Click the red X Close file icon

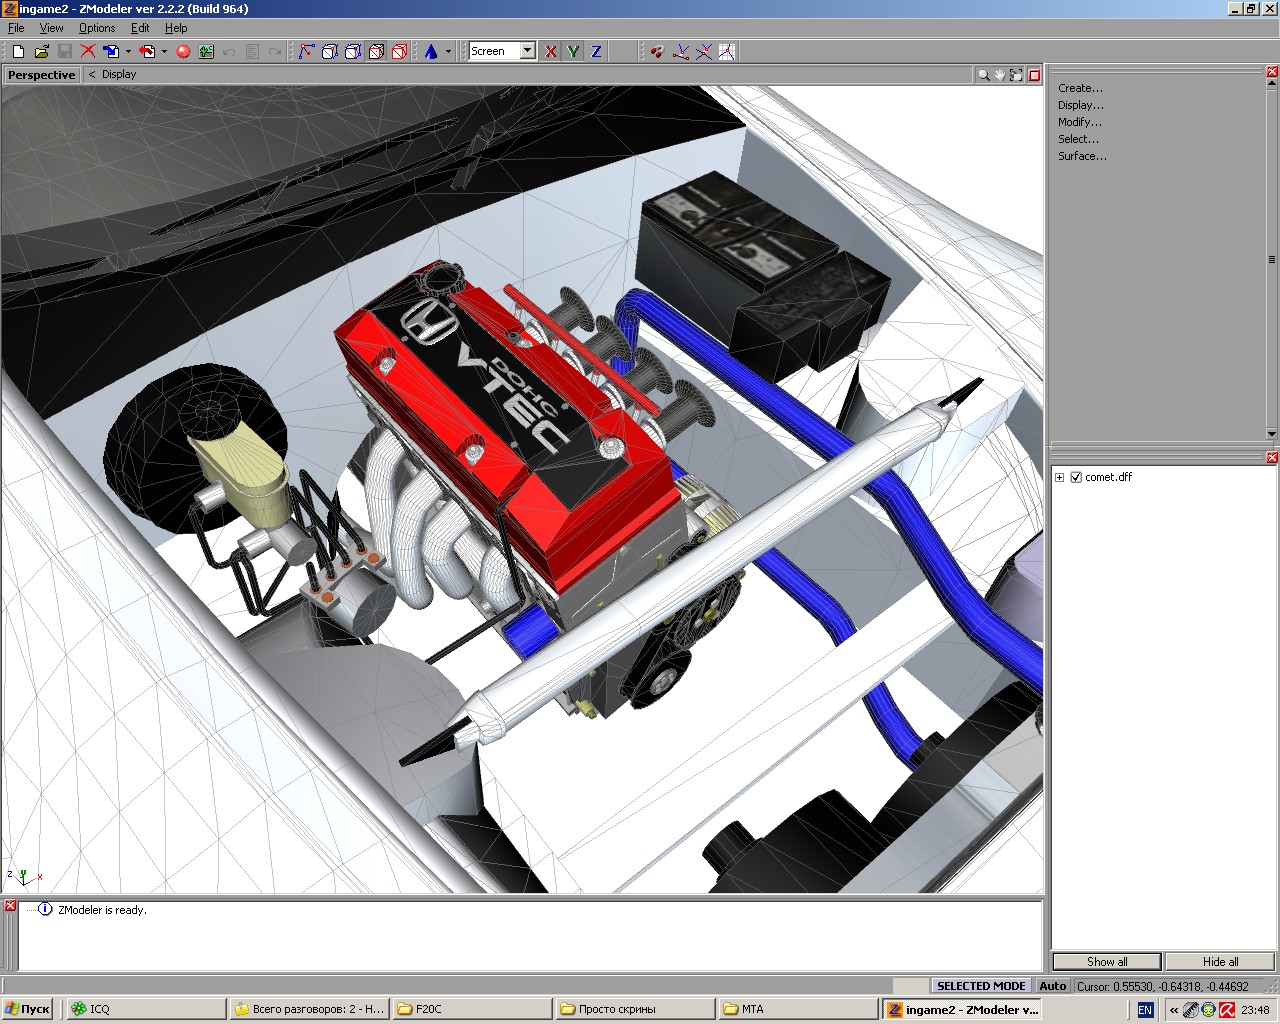coord(88,51)
